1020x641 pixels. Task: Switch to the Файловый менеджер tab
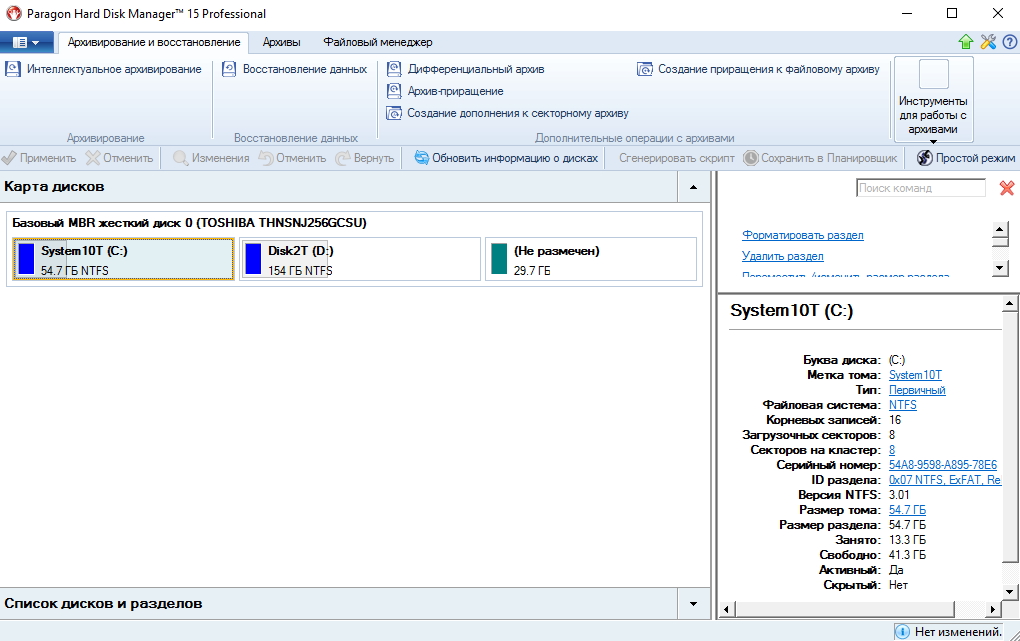tap(377, 42)
